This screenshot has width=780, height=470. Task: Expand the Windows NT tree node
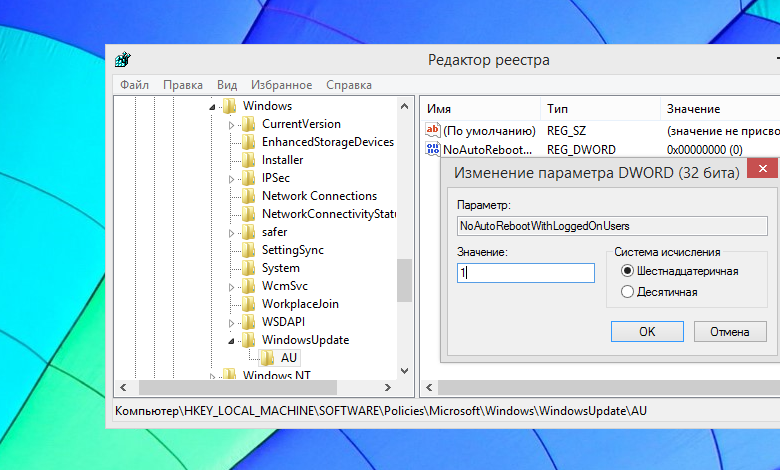[x=212, y=376]
